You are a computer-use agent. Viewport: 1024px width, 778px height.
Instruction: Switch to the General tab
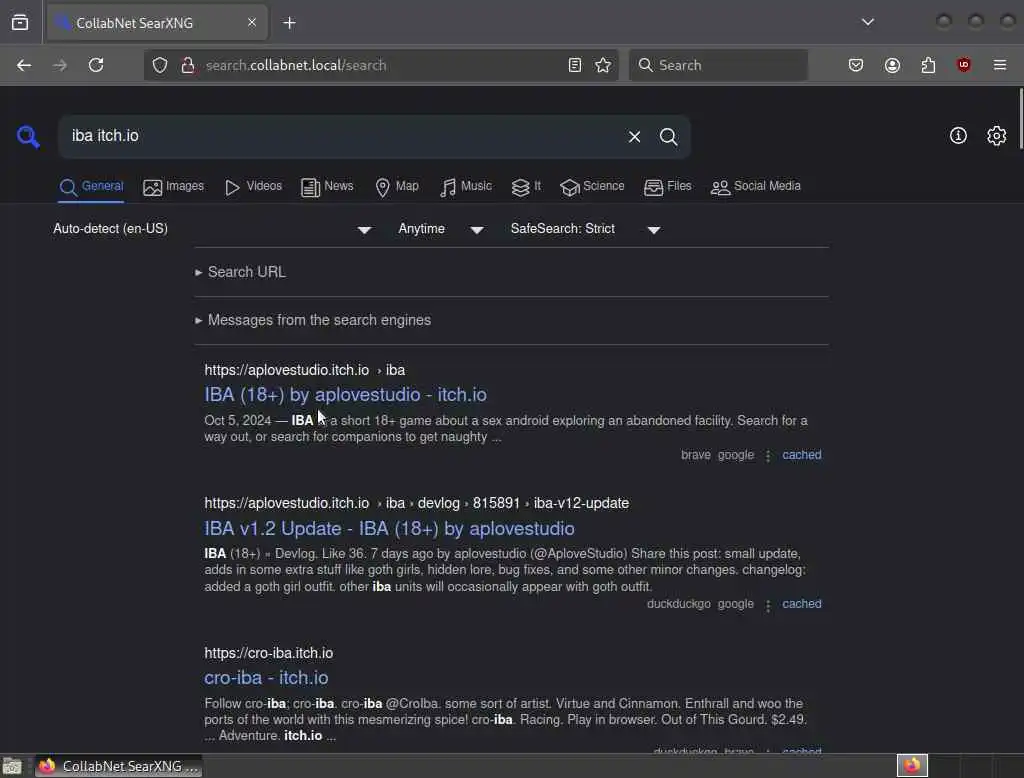click(91, 187)
